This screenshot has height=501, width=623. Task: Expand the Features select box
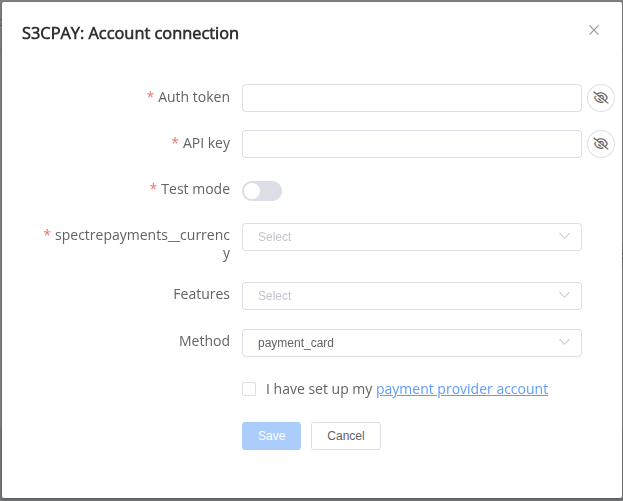[x=412, y=296]
